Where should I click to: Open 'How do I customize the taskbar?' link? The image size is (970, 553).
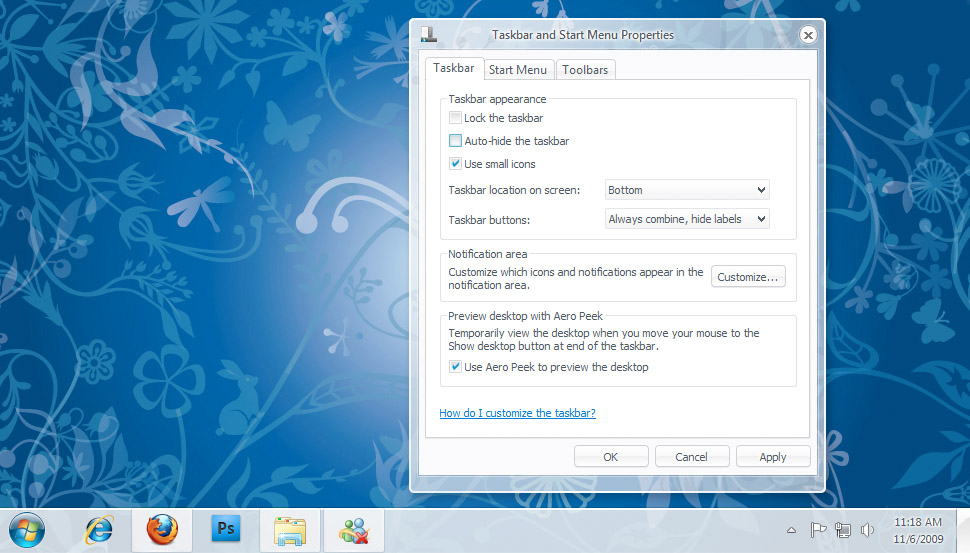[x=517, y=413]
